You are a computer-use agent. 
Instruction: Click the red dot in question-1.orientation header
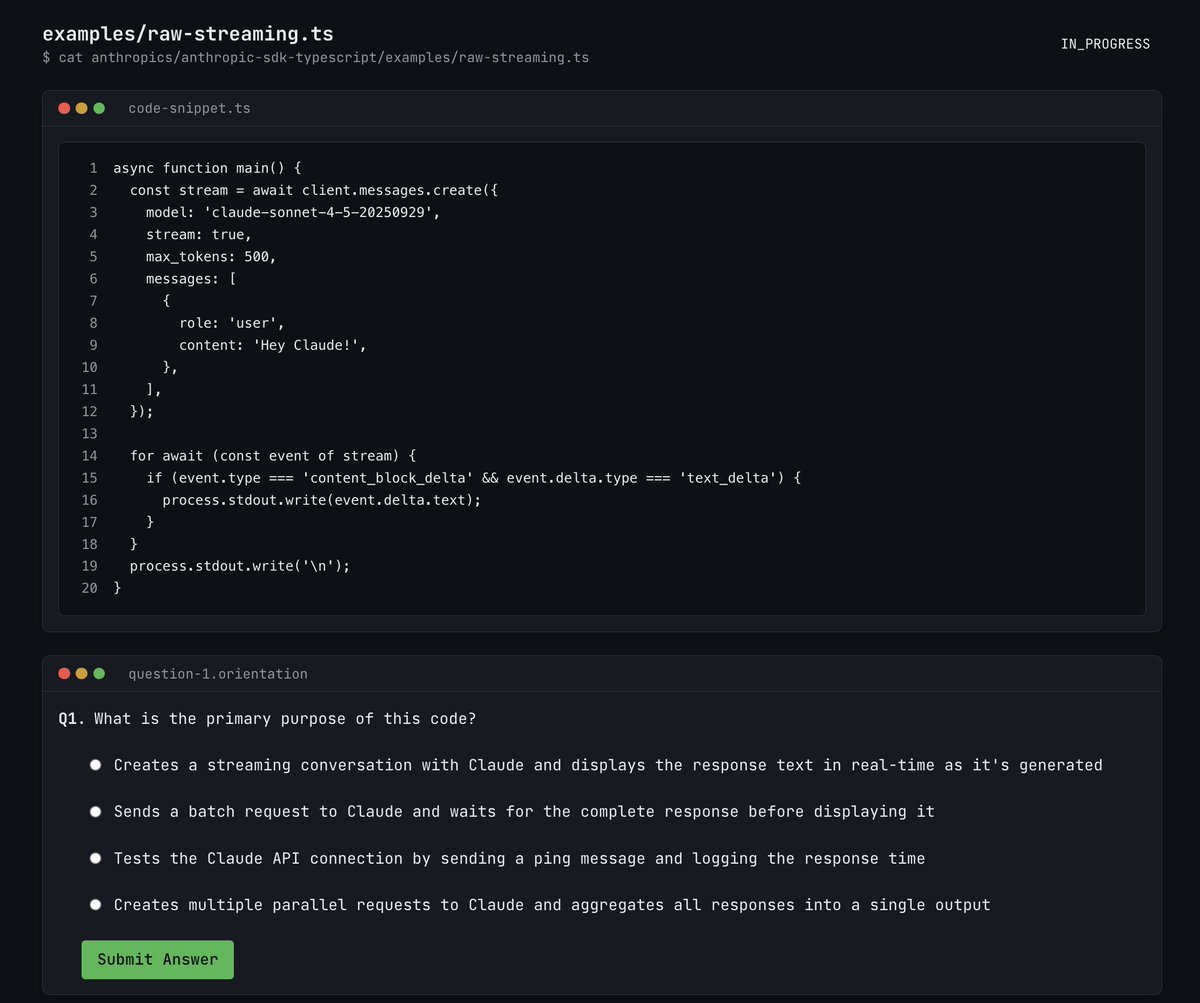pos(65,674)
